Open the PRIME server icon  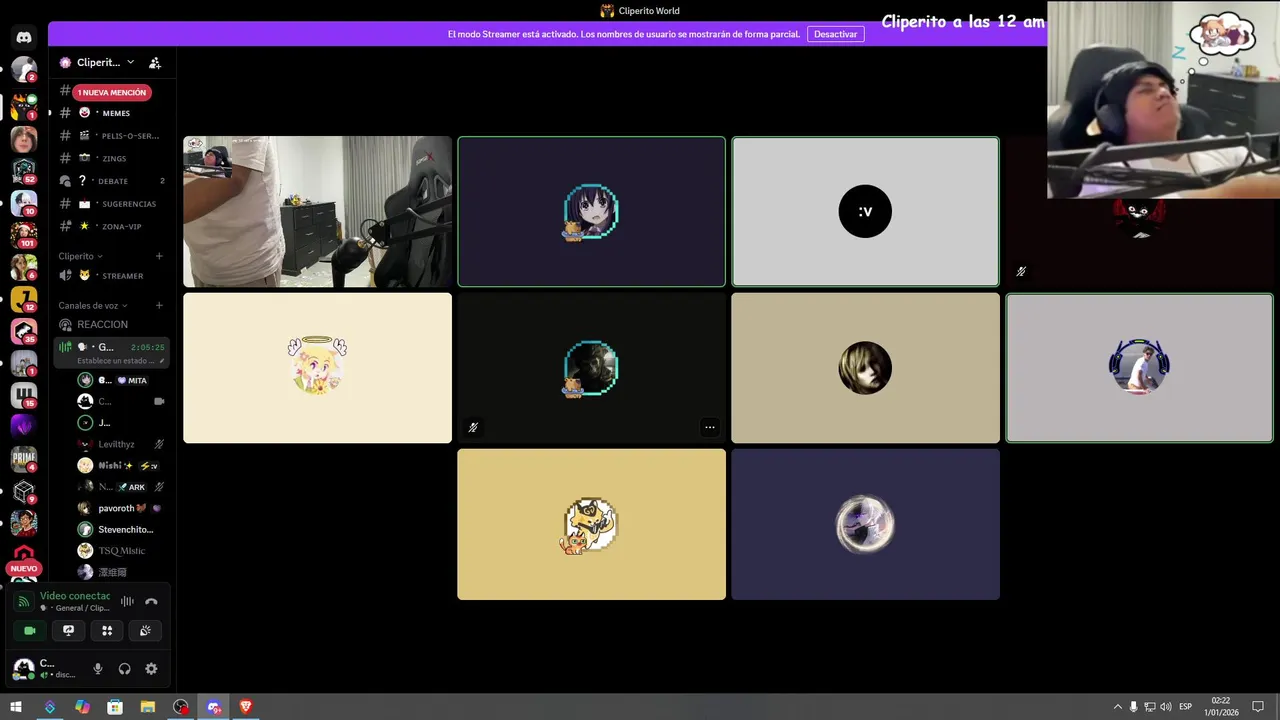24,459
